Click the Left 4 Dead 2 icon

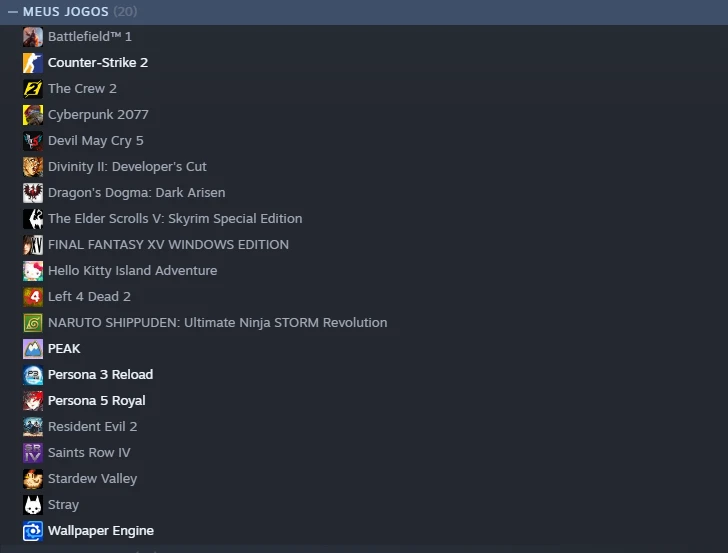pos(33,297)
